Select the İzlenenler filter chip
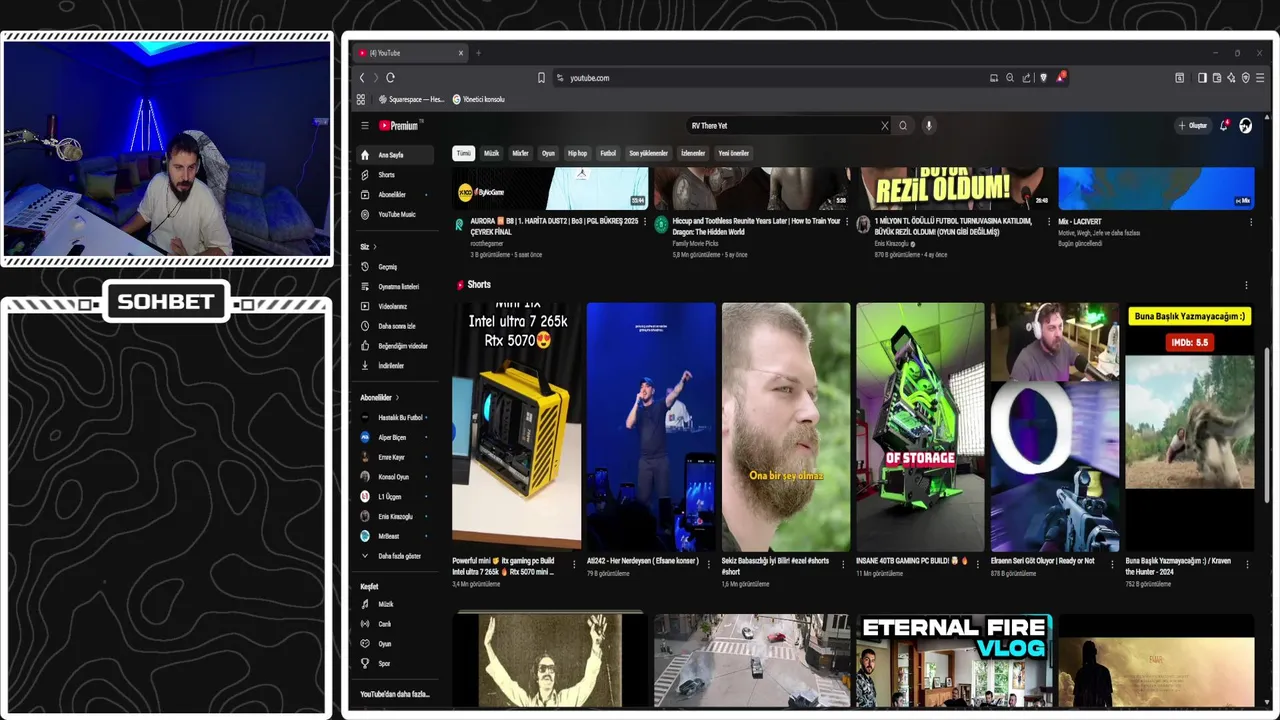Viewport: 1280px width, 720px height. [x=693, y=153]
